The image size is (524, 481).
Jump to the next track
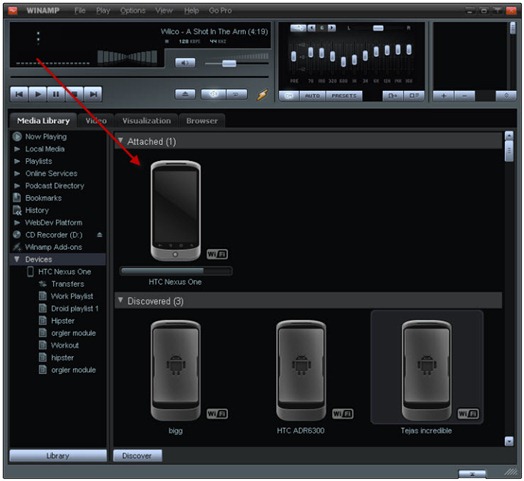click(93, 94)
